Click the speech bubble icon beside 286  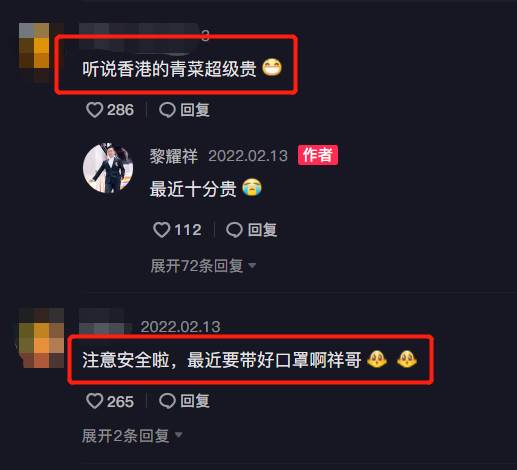tap(167, 110)
